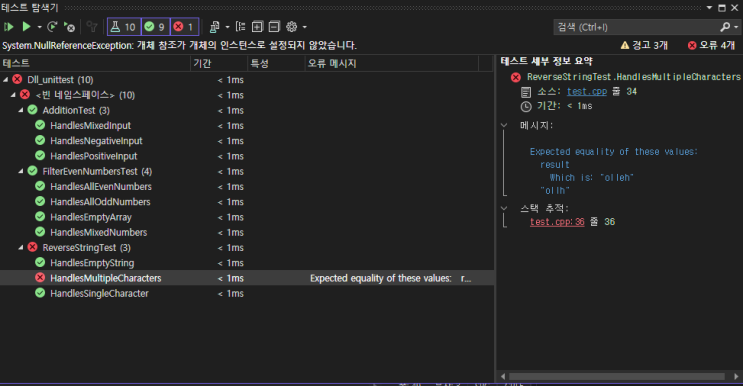Click the Expand All plus icon
743x386 pixels.
pyautogui.click(x=257, y=27)
